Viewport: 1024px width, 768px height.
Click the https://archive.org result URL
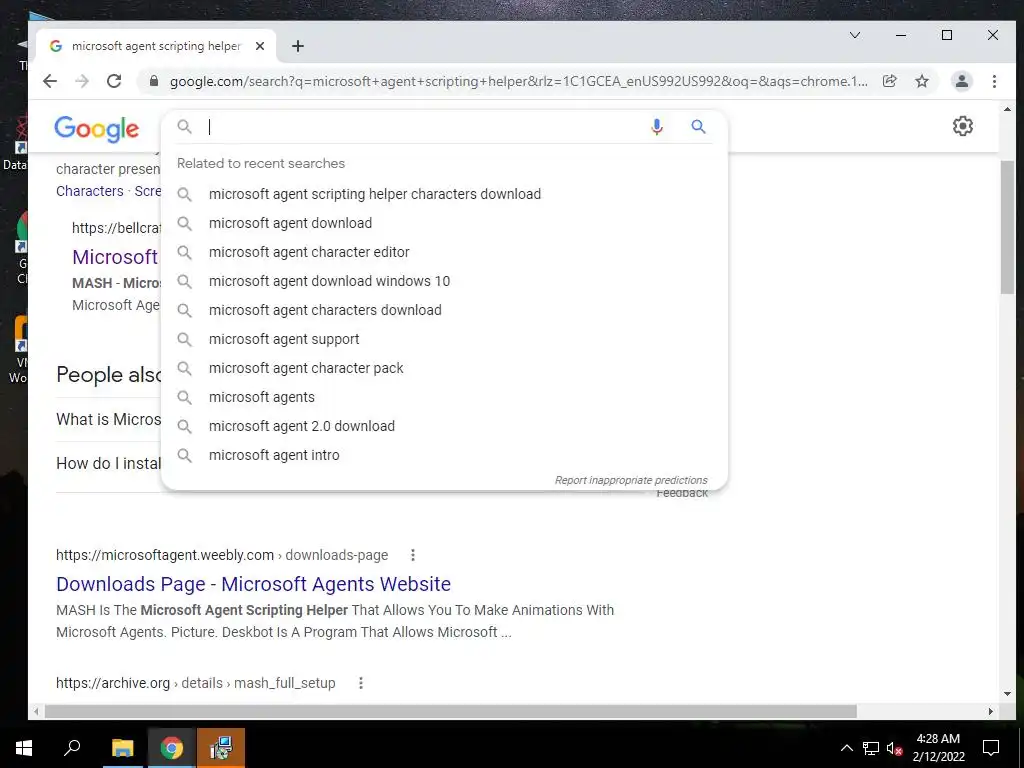click(196, 683)
